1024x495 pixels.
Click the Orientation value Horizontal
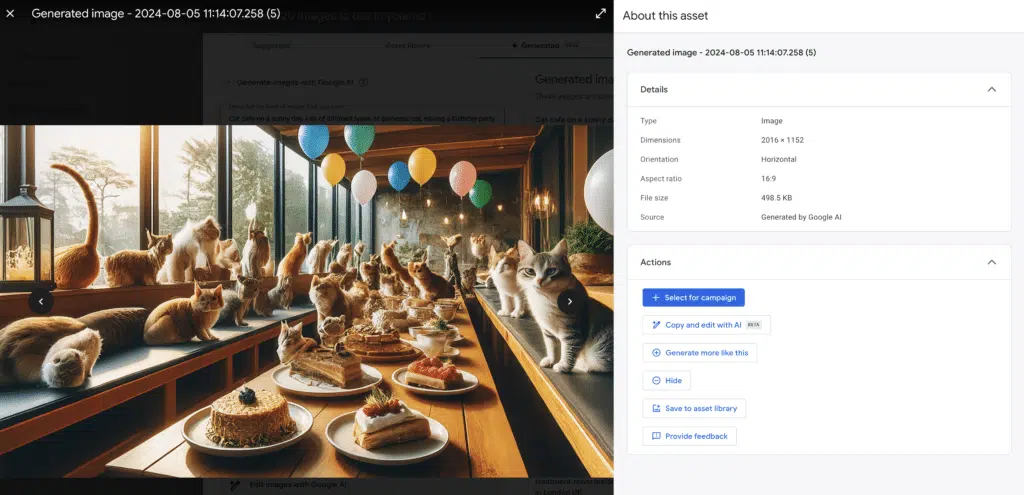[x=778, y=159]
